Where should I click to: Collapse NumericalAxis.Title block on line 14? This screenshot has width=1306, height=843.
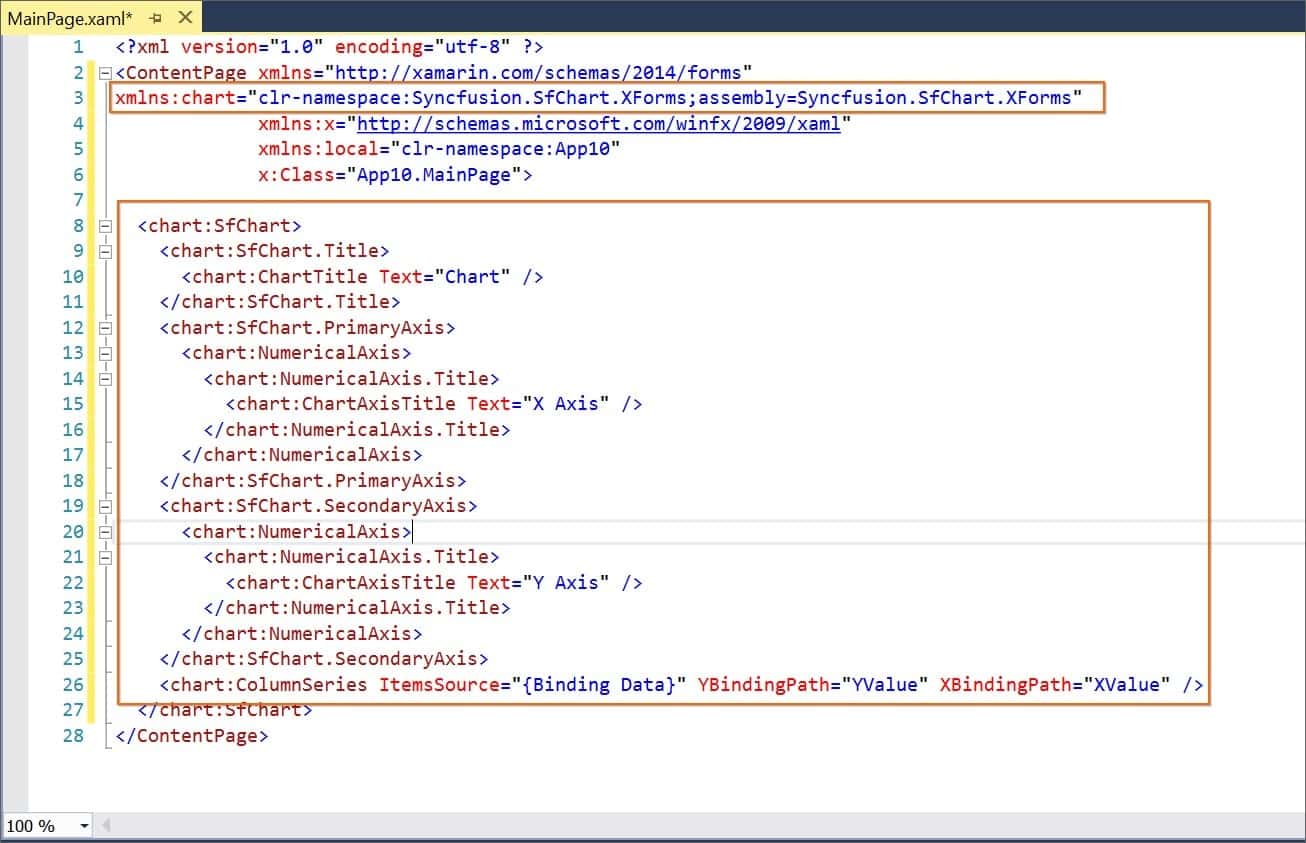coord(106,379)
